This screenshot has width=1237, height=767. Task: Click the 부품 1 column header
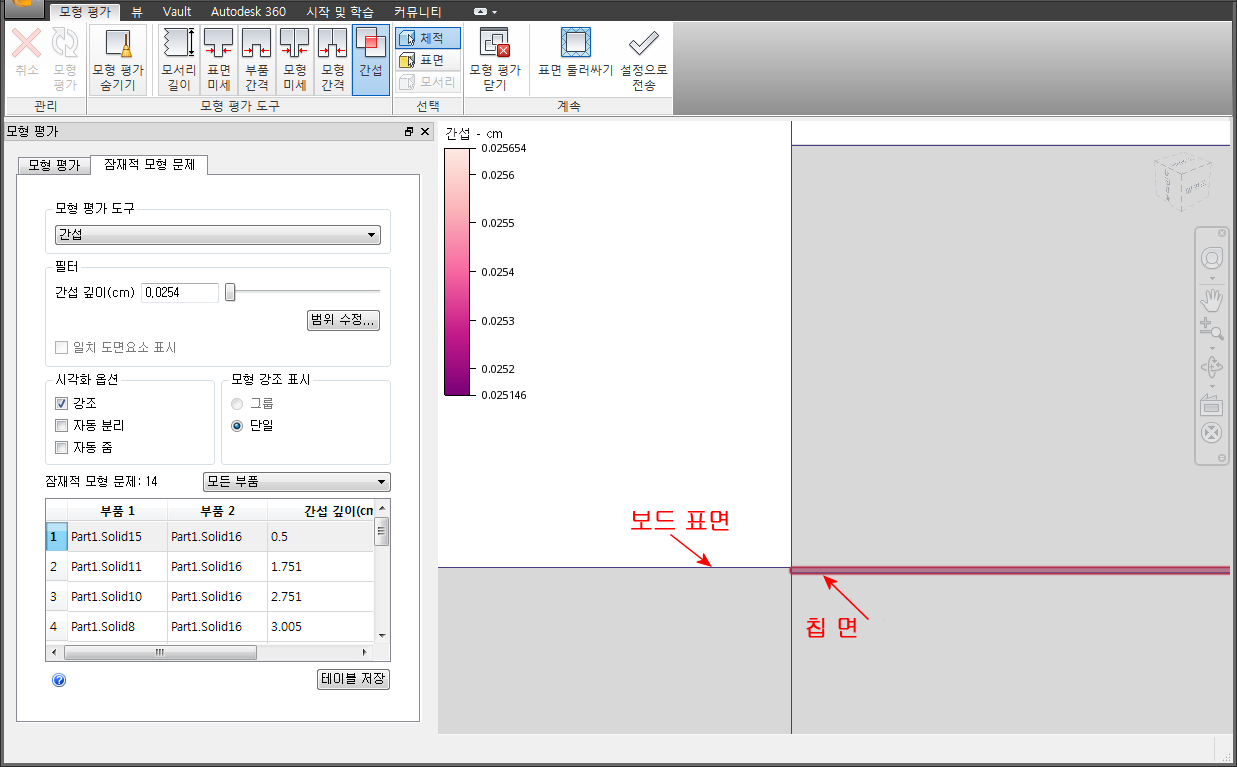[117, 510]
